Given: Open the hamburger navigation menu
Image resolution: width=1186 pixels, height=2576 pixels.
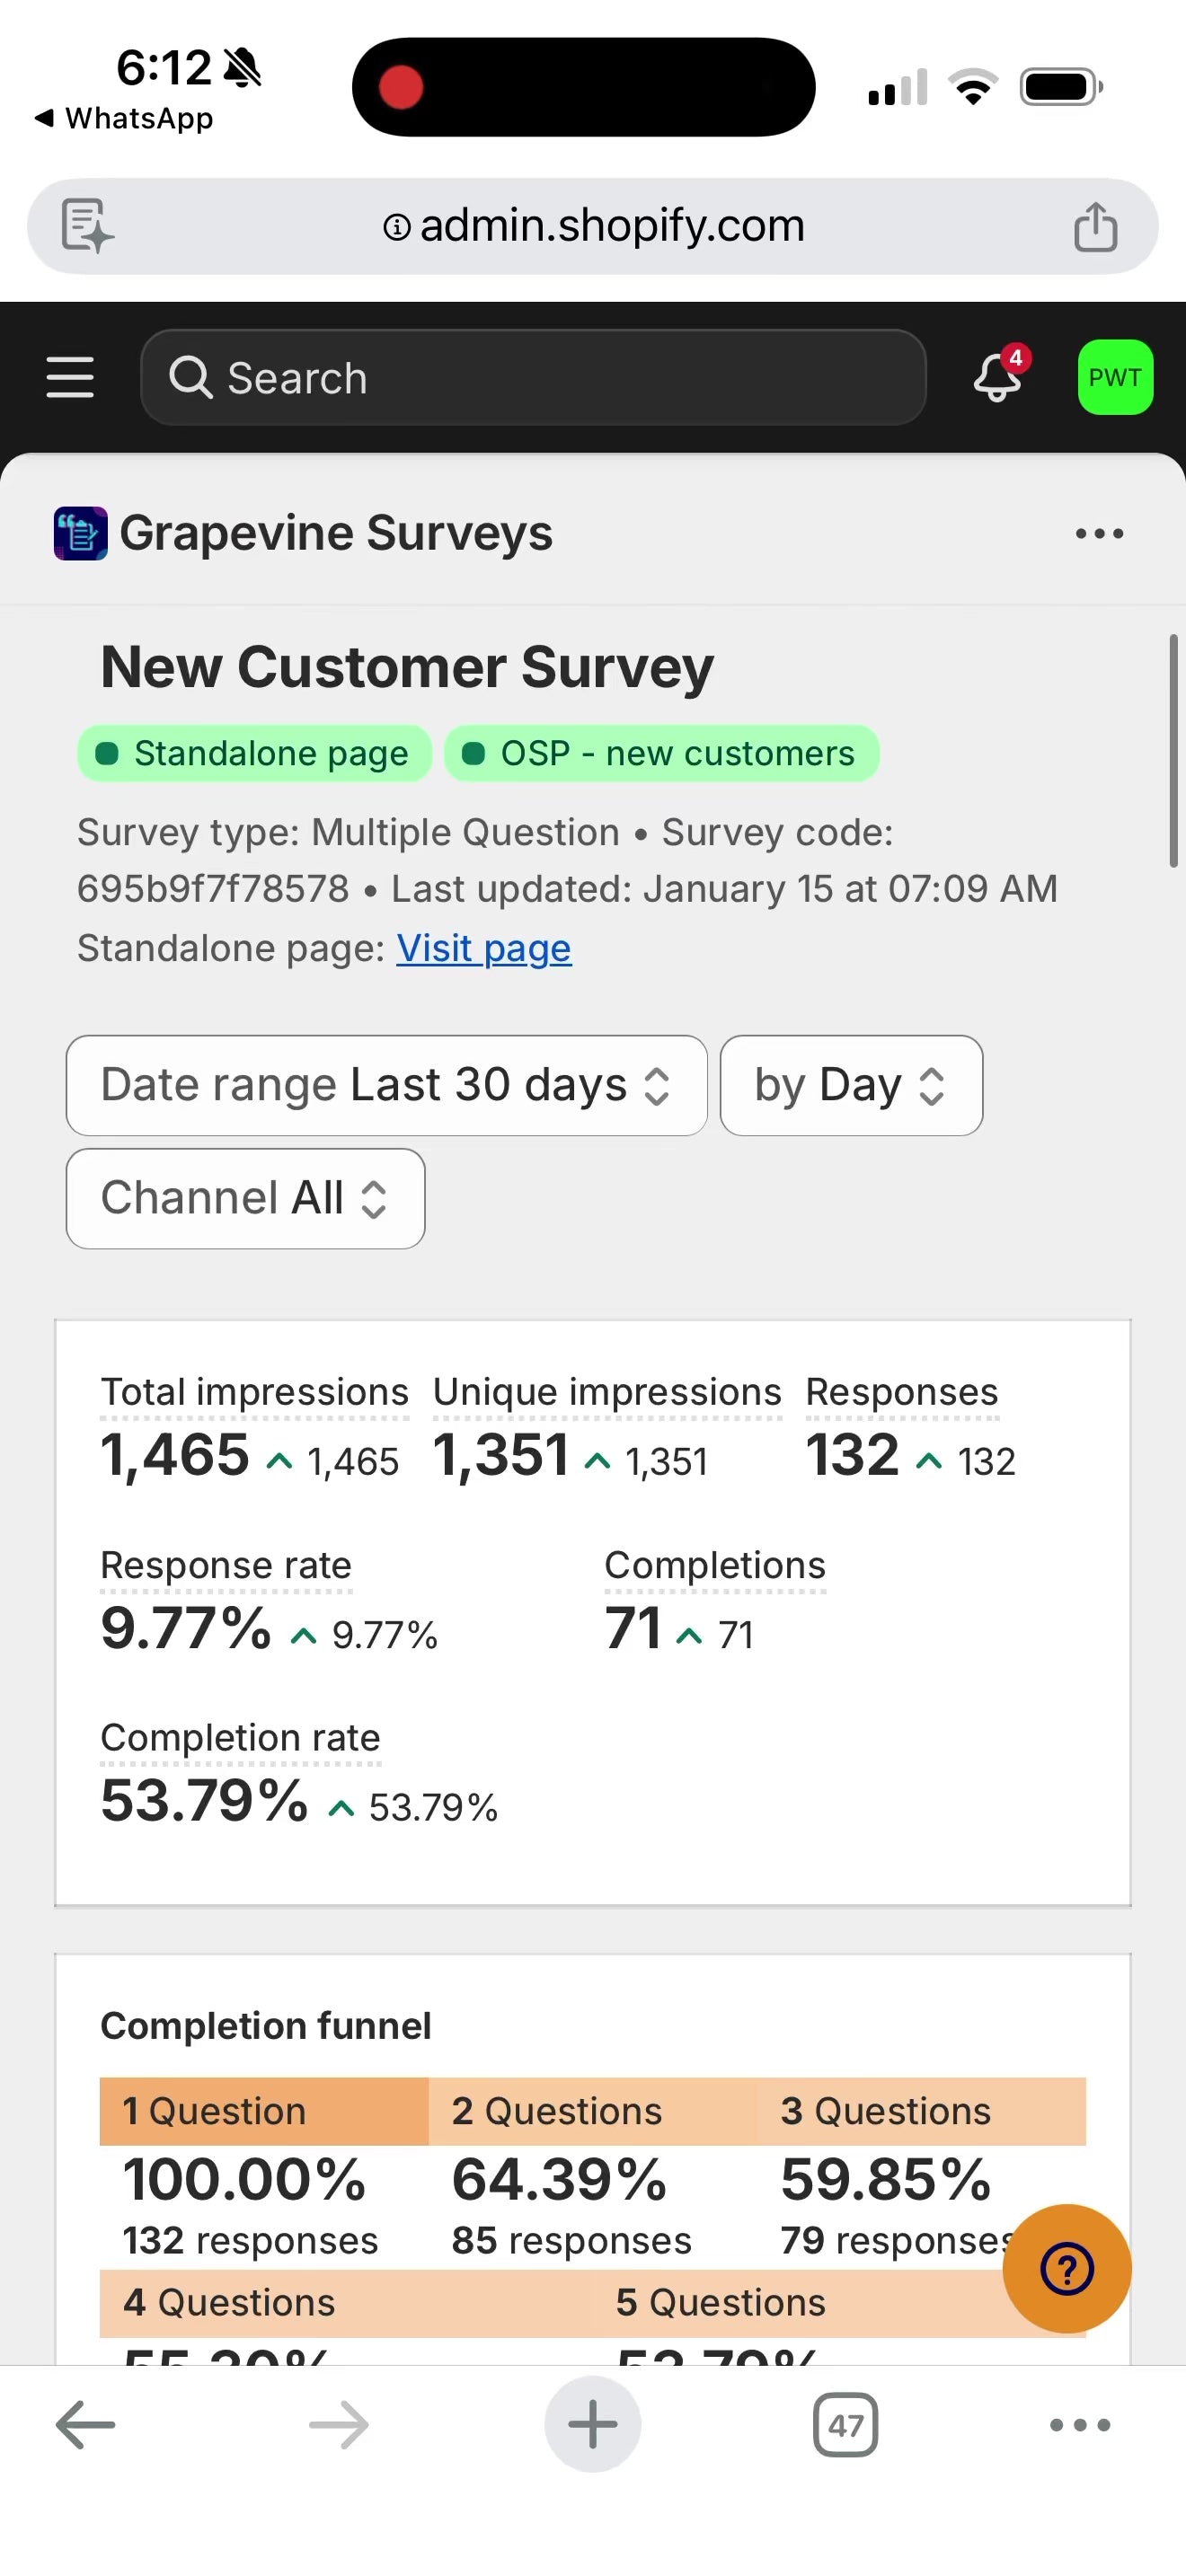Looking at the screenshot, I should [x=70, y=378].
